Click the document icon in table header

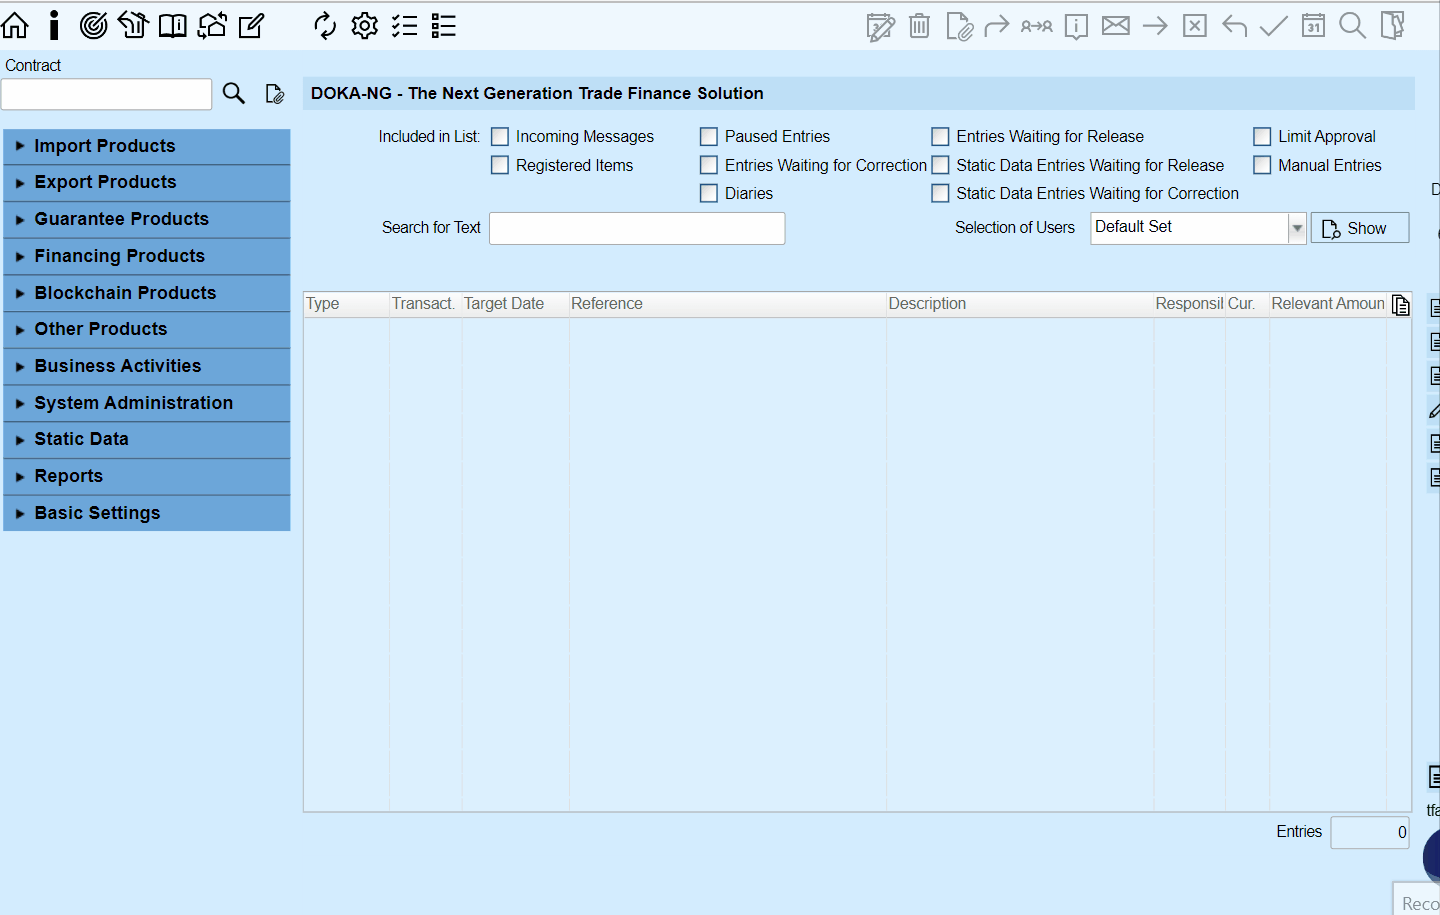1400,305
